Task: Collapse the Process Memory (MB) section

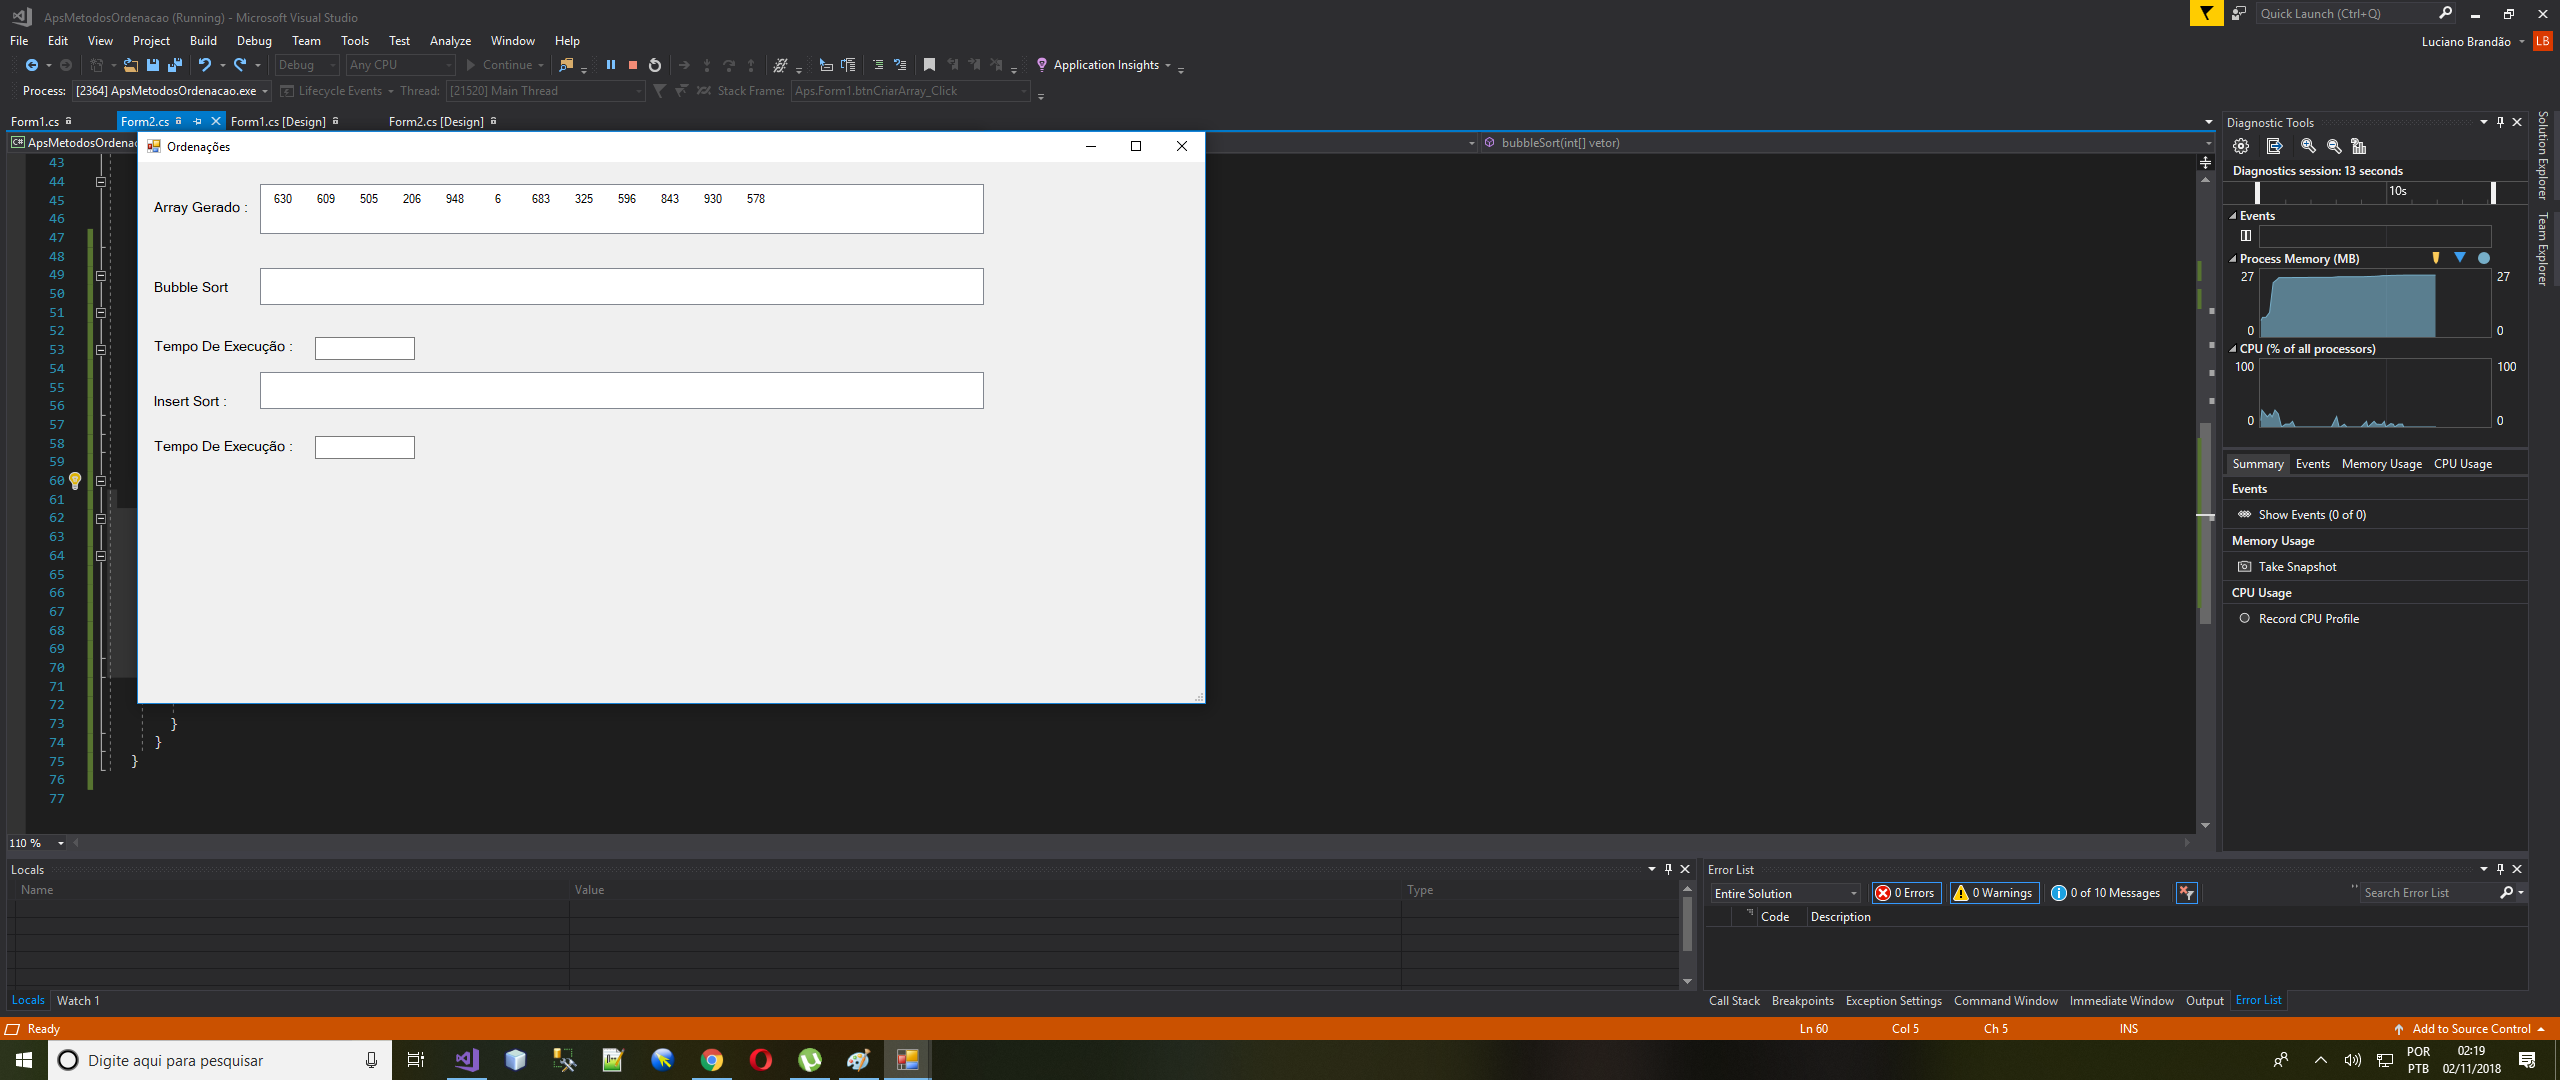Action: tap(2233, 259)
